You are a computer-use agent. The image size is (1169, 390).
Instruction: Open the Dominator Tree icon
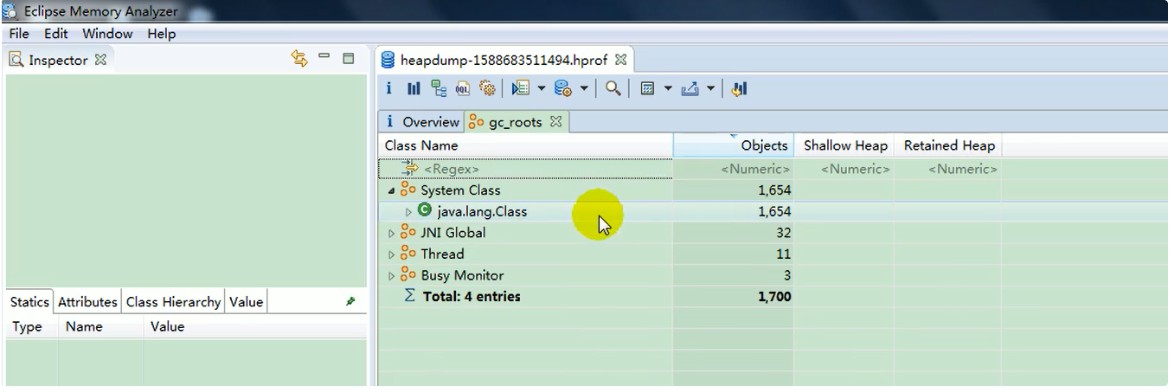pos(439,89)
